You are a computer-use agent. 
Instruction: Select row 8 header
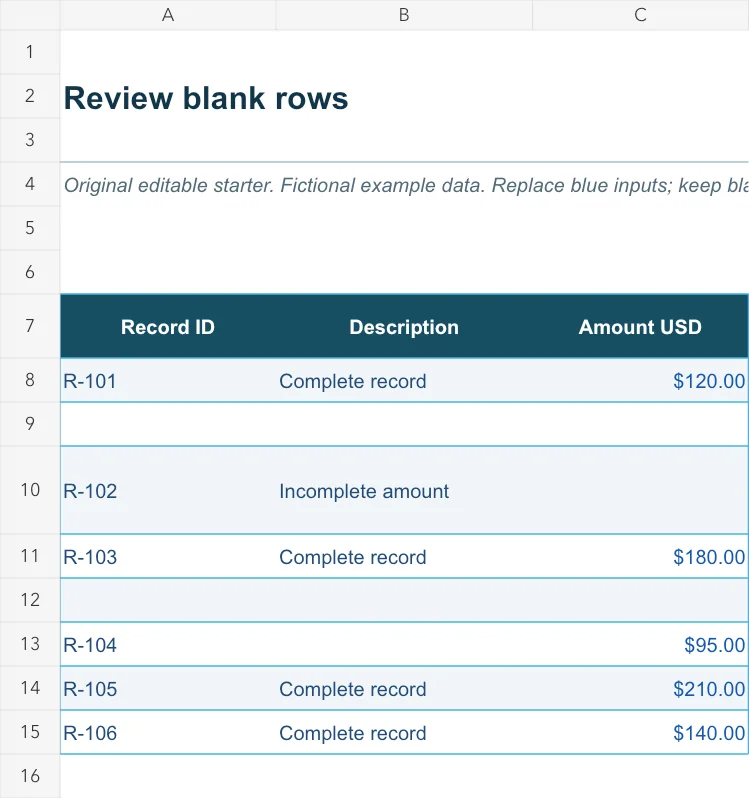point(30,380)
